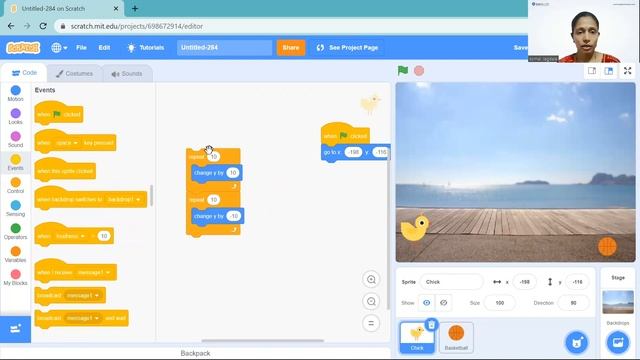Switch to large stage layout
The image size is (640, 360).
pos(609,71)
